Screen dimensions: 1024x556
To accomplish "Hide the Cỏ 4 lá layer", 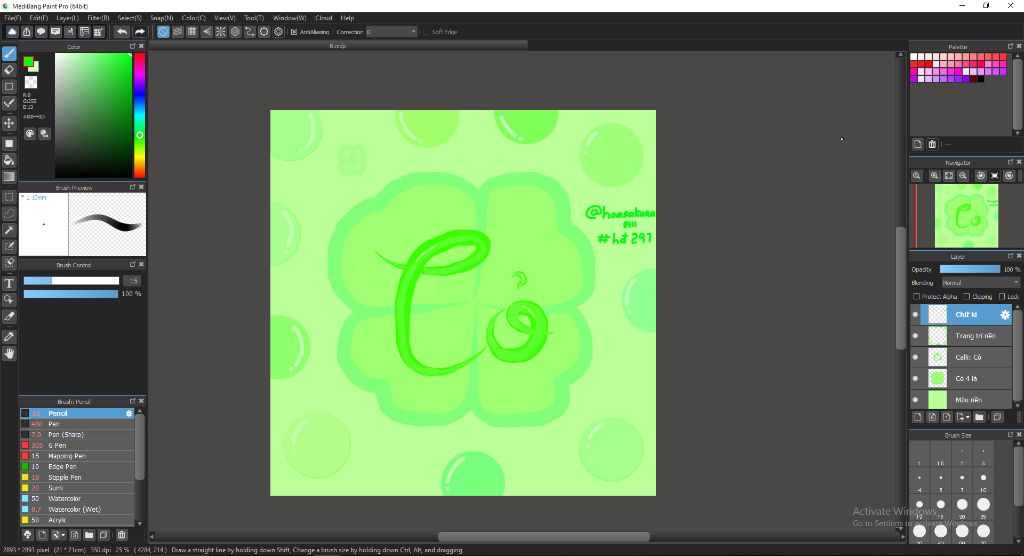I will click(915, 378).
